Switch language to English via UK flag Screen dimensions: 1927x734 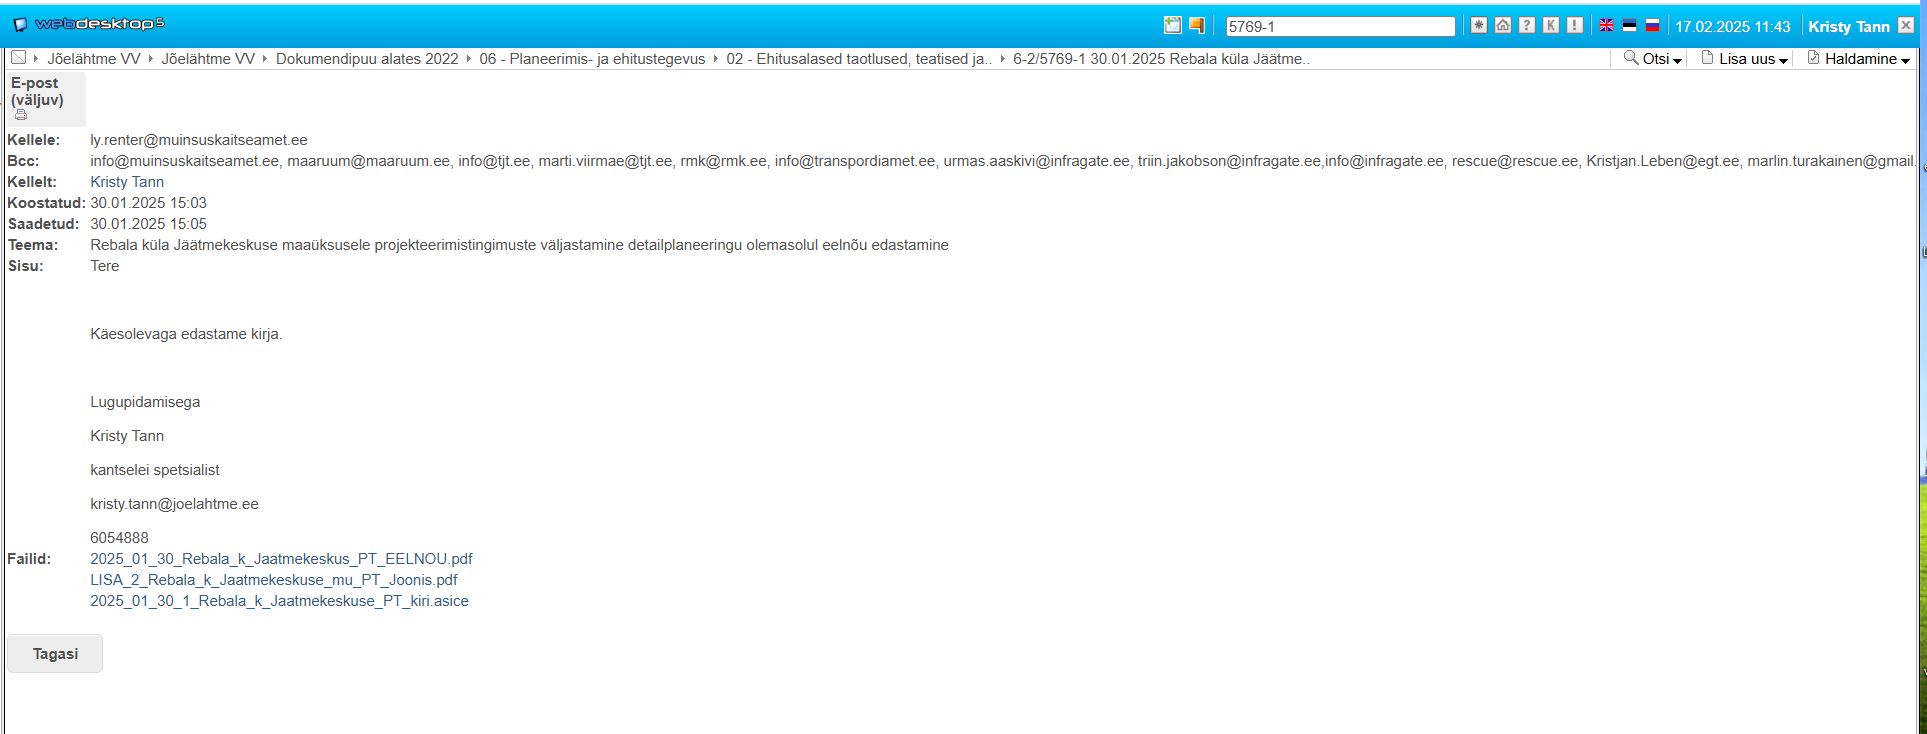(x=1606, y=26)
